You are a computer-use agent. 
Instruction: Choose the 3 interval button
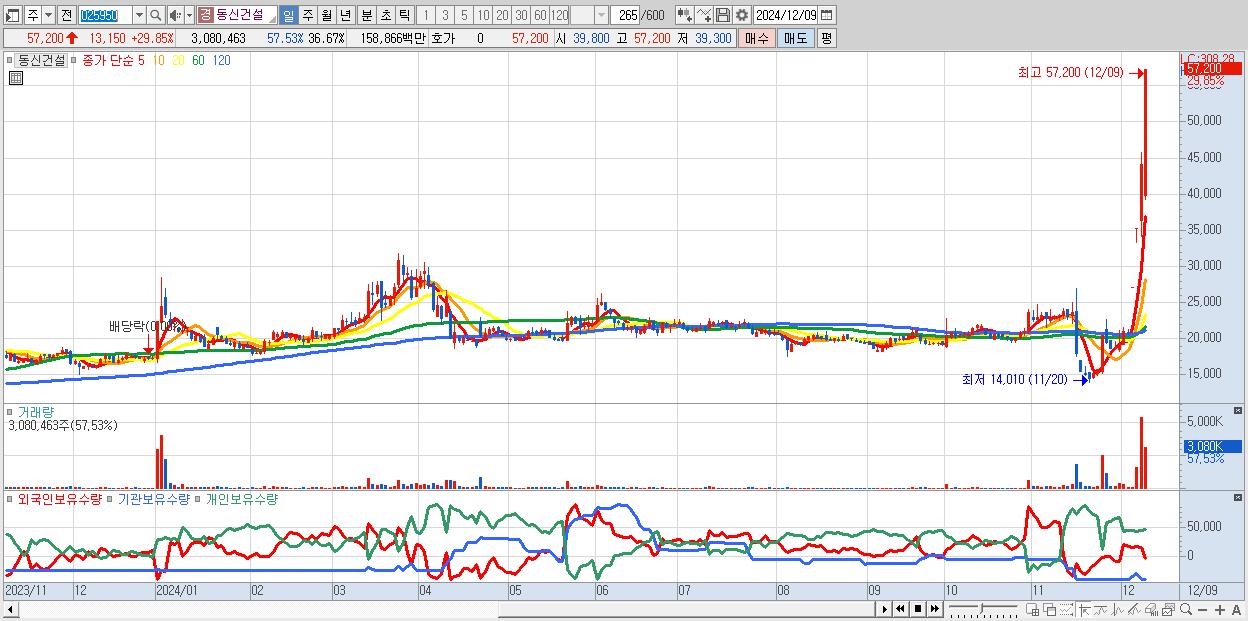click(445, 15)
